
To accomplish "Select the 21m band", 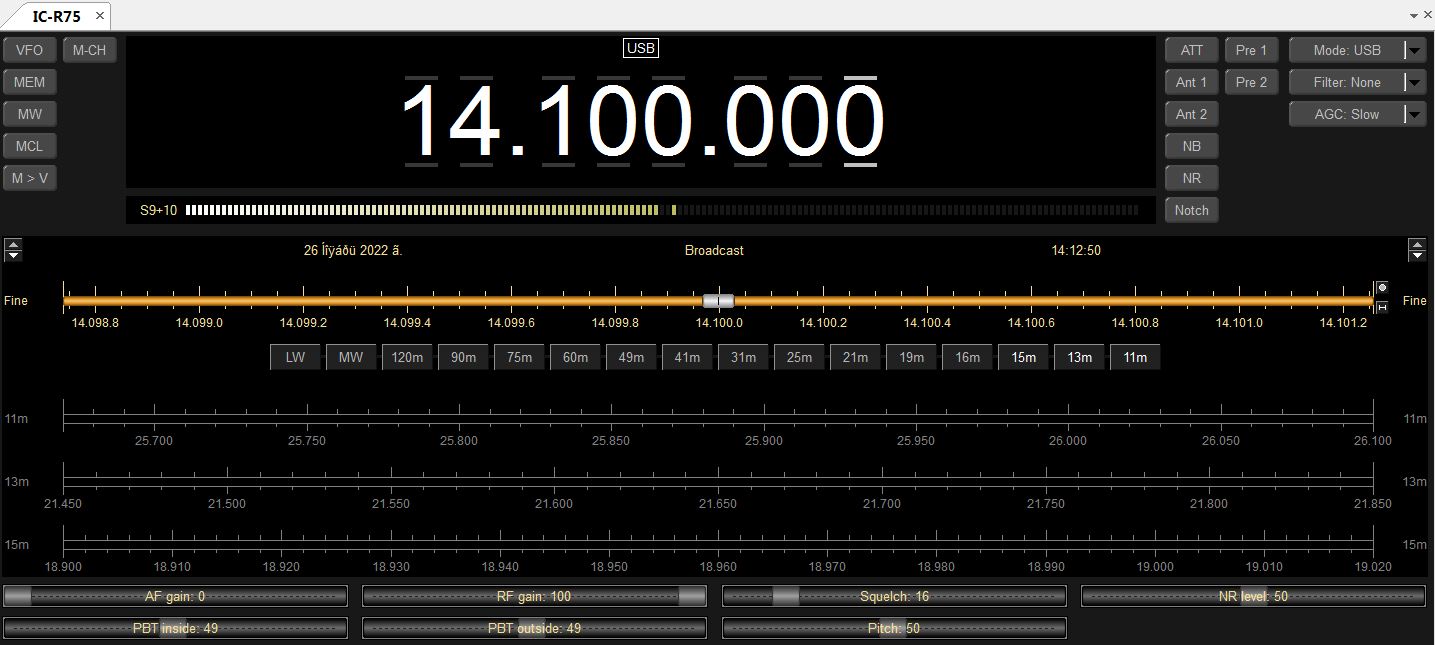I will pyautogui.click(x=855, y=357).
